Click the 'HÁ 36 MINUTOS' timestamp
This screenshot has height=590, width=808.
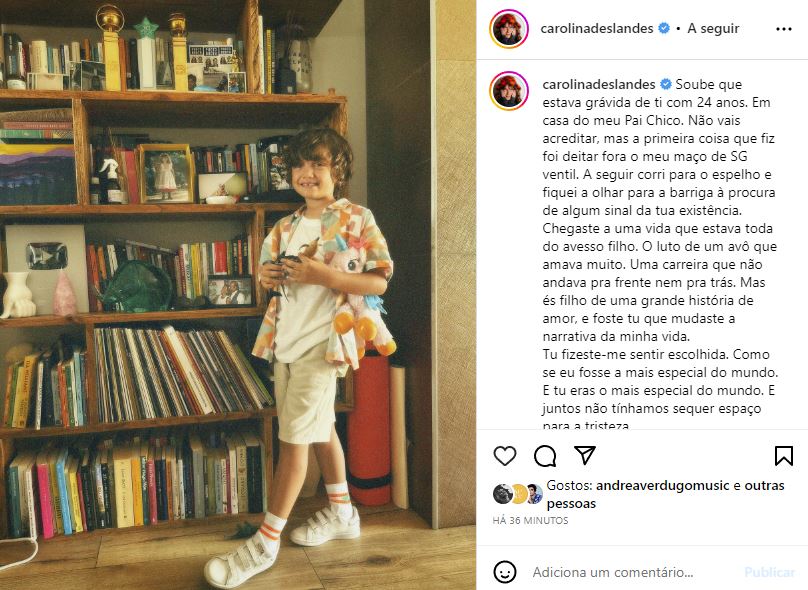(530, 520)
